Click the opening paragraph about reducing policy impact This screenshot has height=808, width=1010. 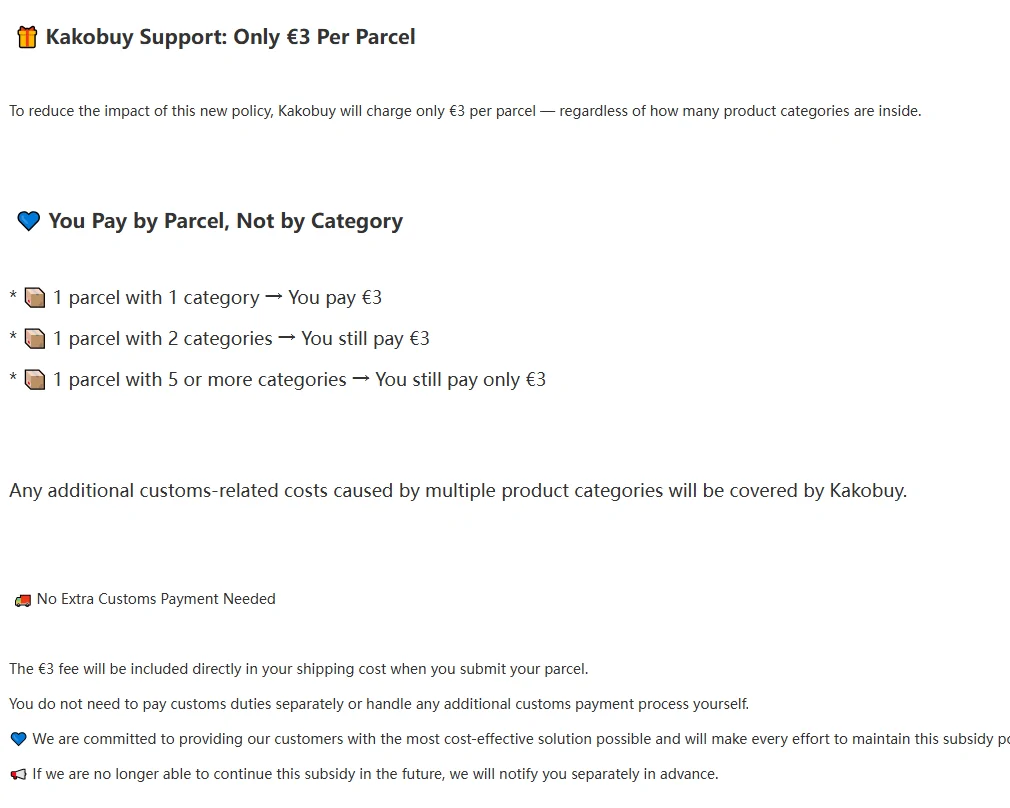pyautogui.click(x=465, y=111)
